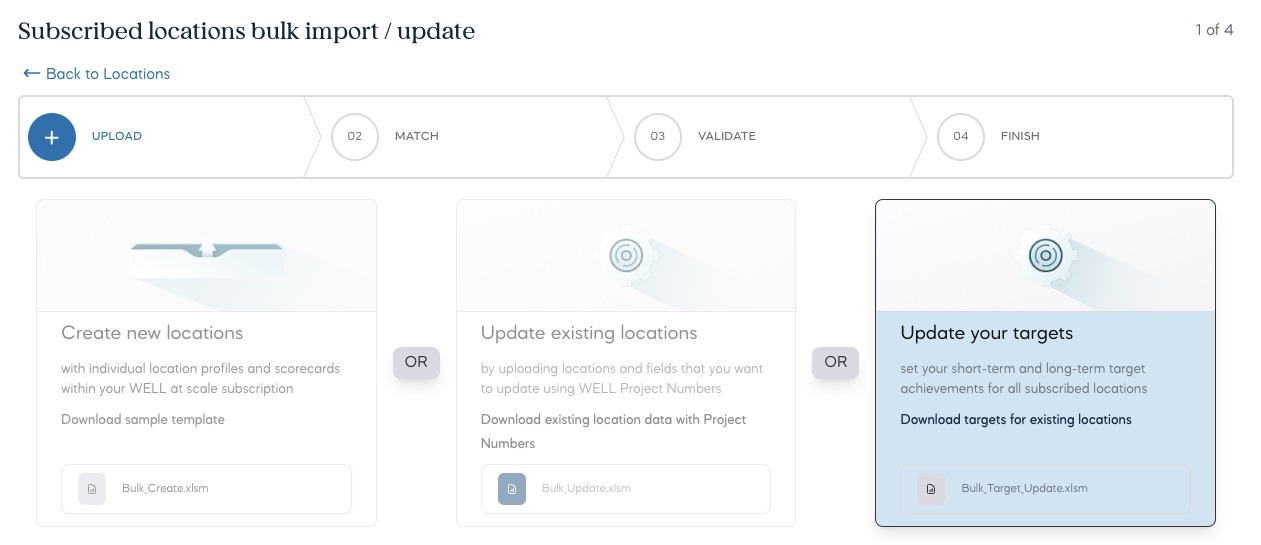Download sample template link
1261x545 pixels.
click(143, 420)
